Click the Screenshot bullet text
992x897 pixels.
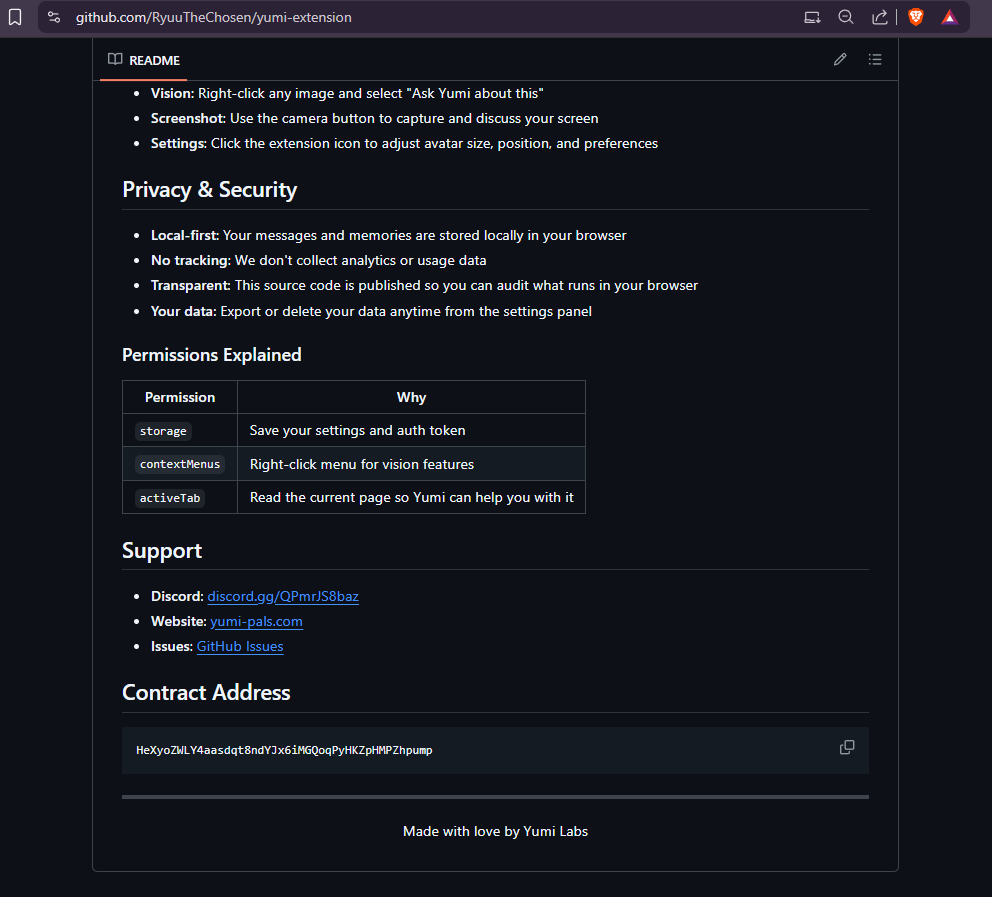click(x=374, y=118)
